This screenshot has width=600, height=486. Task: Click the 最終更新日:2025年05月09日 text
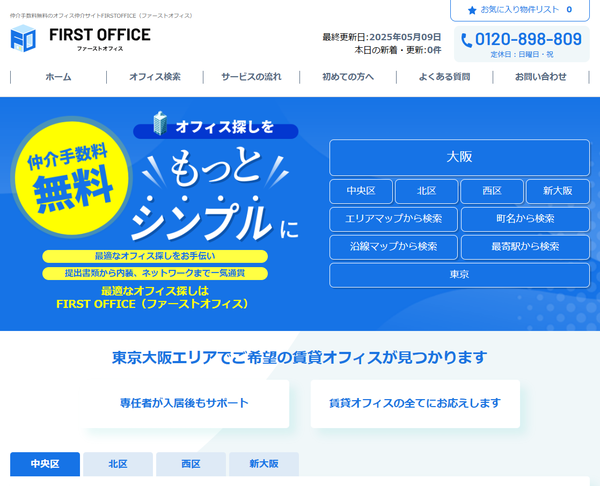pyautogui.click(x=382, y=37)
